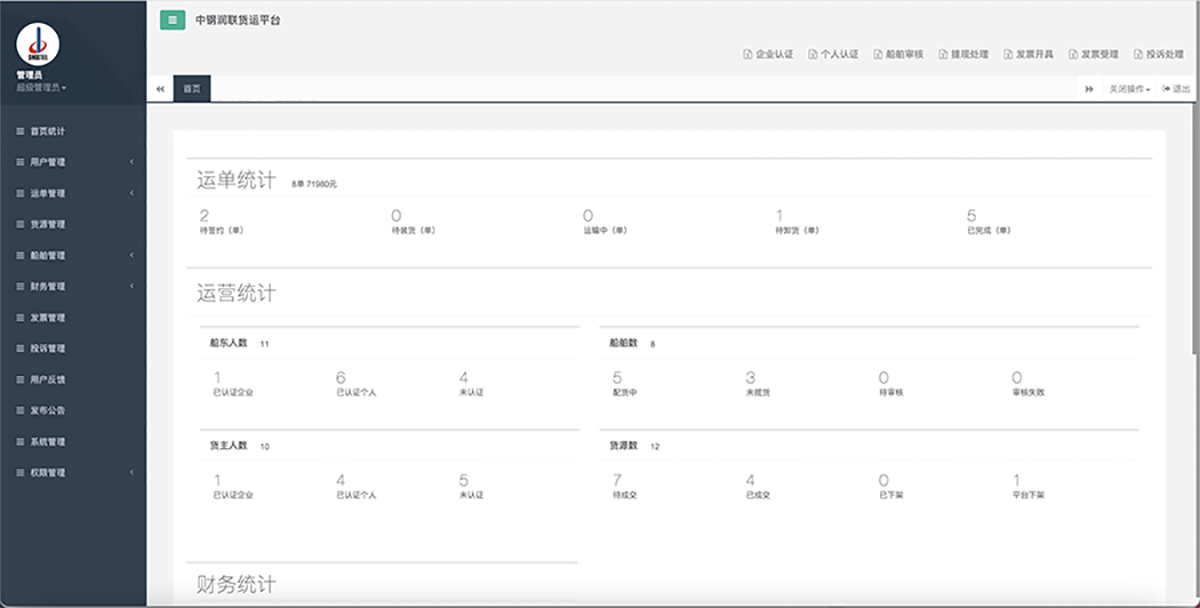Open the 超级管理员 user dropdown

point(41,88)
